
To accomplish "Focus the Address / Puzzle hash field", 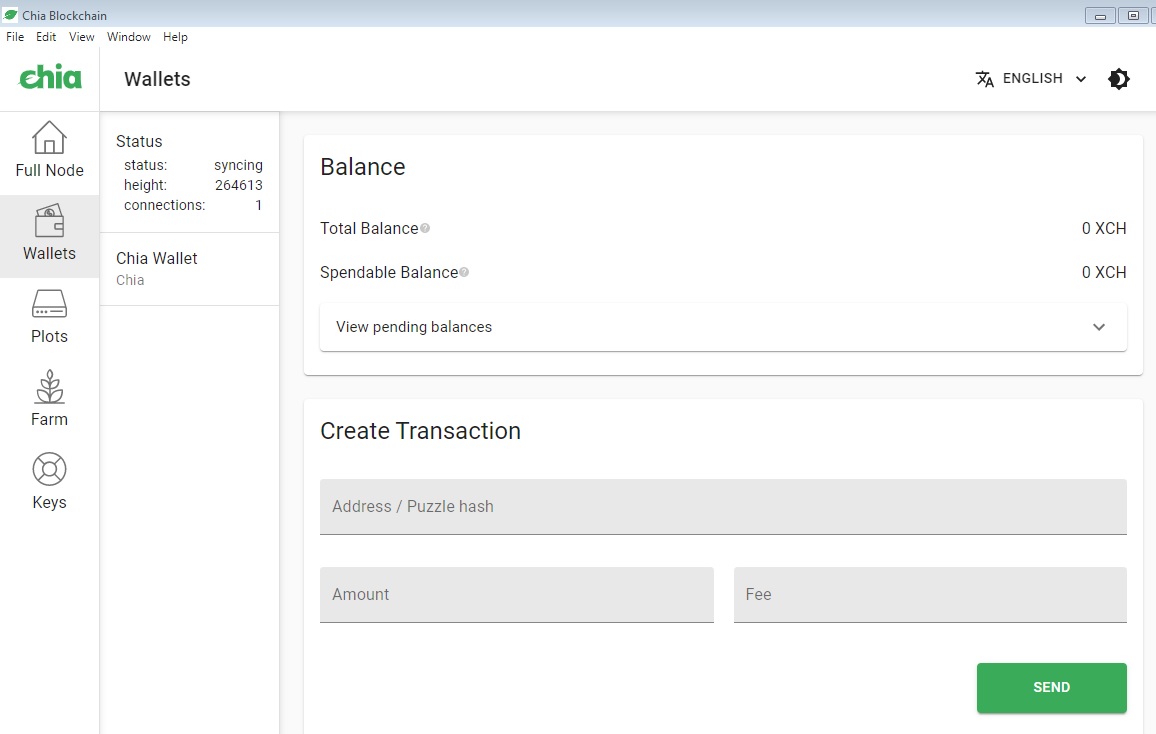I will (x=723, y=507).
